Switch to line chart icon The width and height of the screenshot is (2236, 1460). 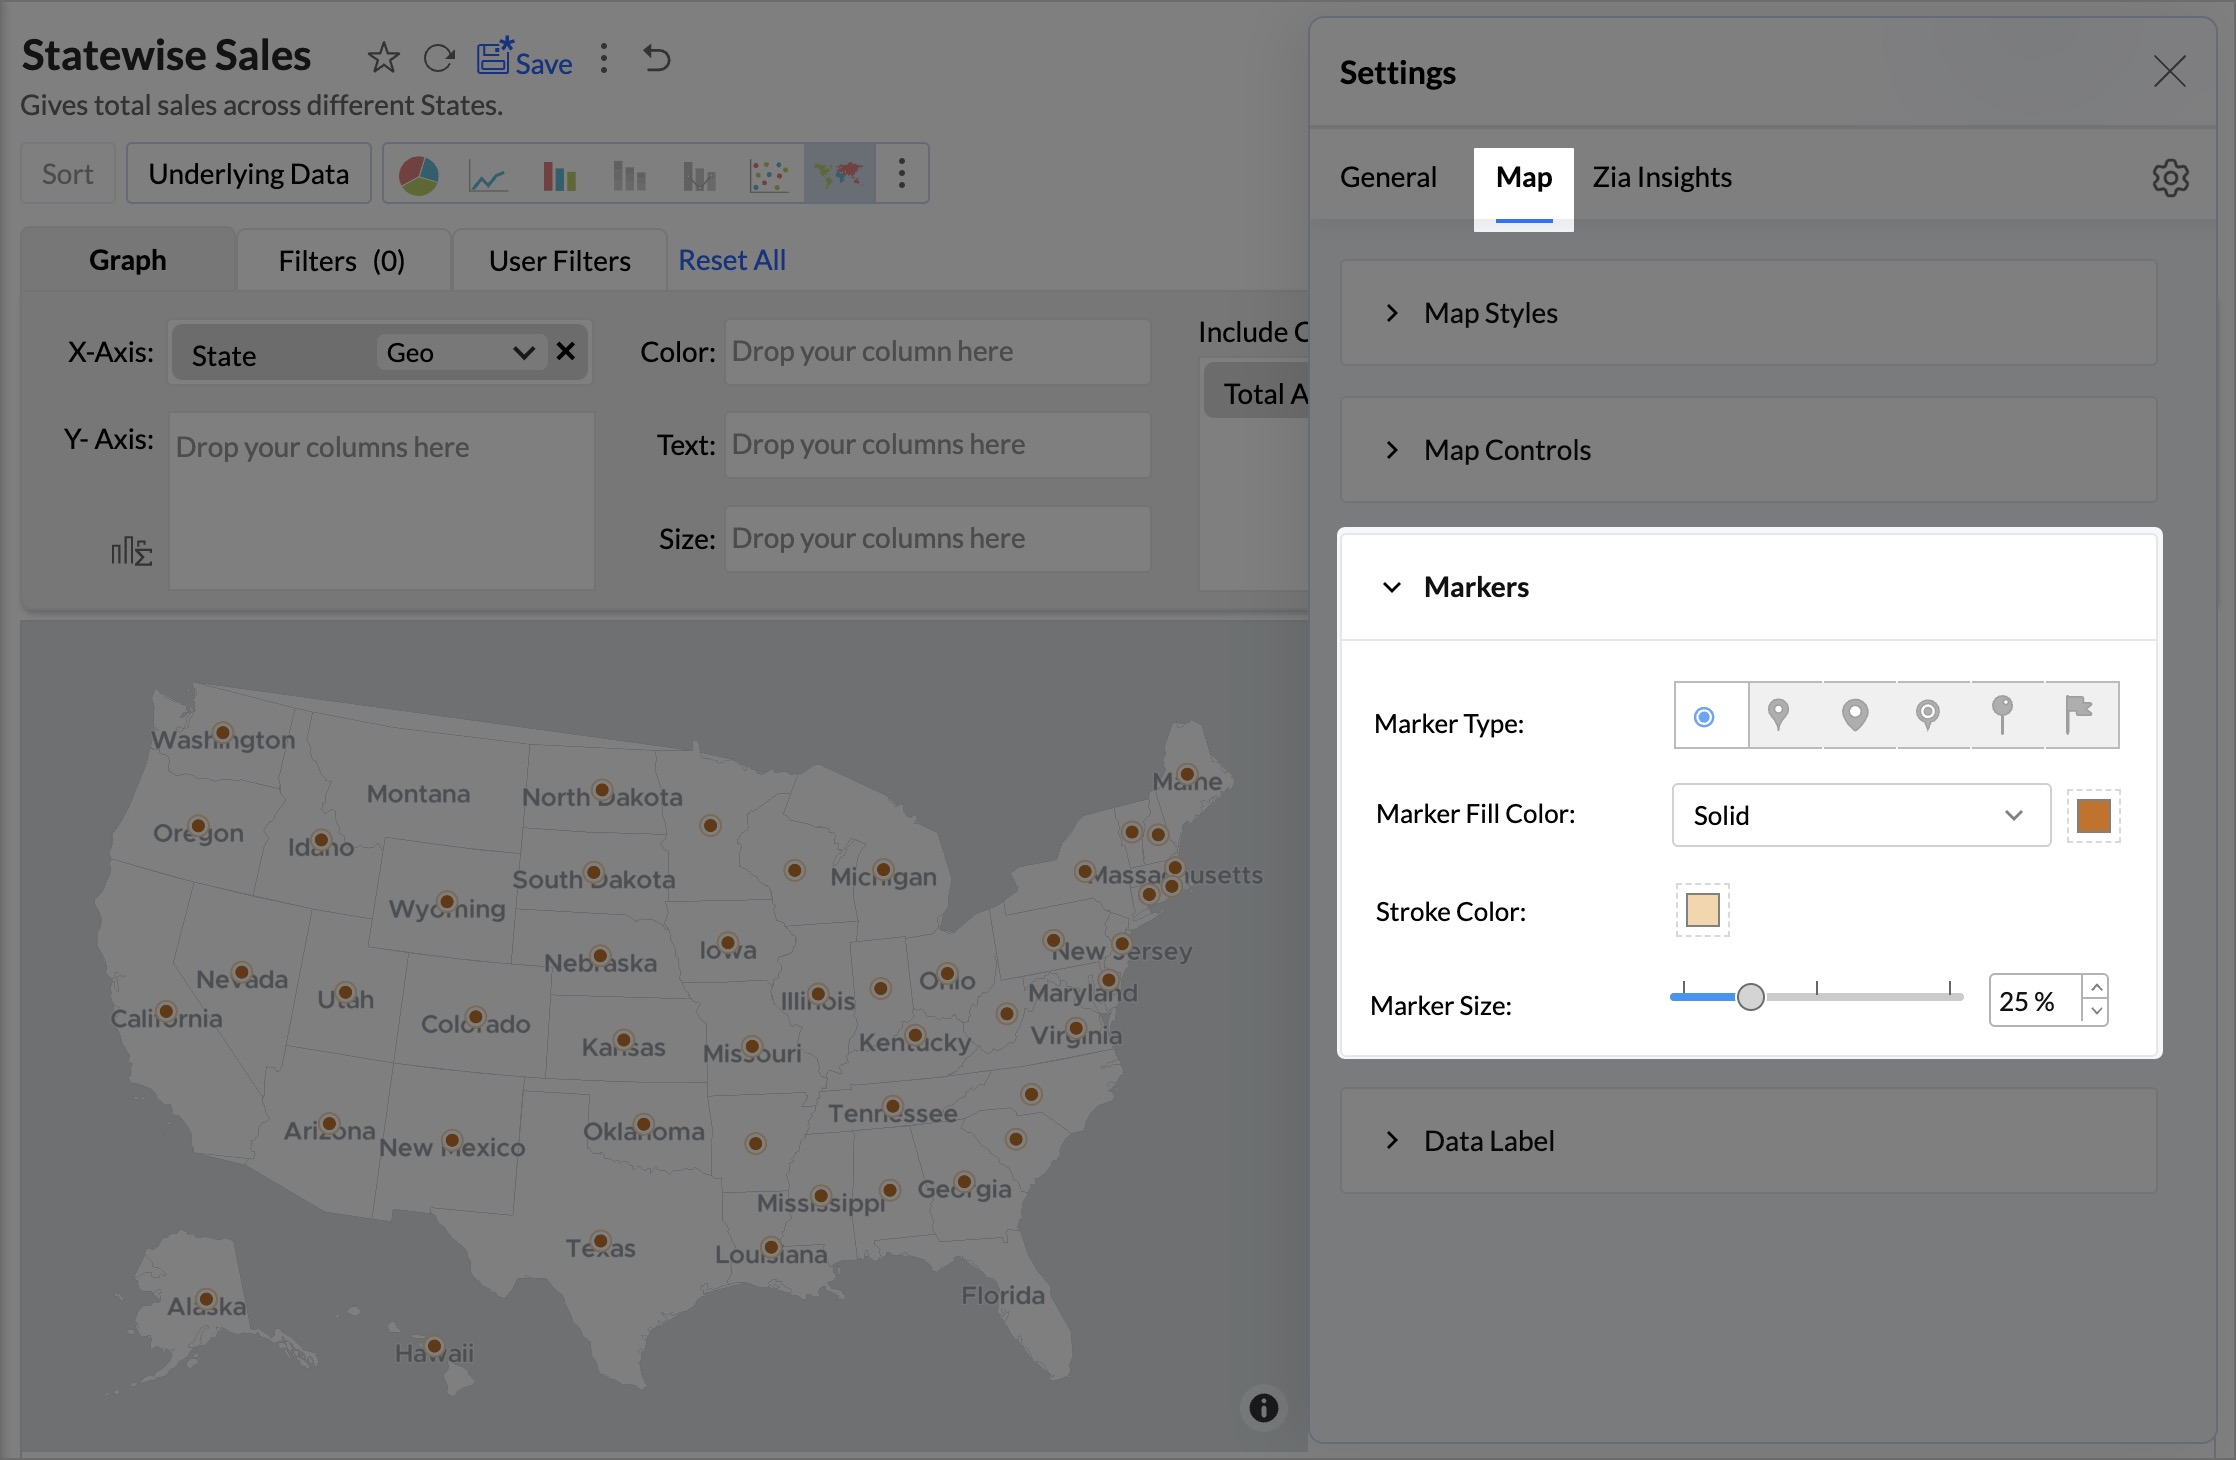point(488,175)
